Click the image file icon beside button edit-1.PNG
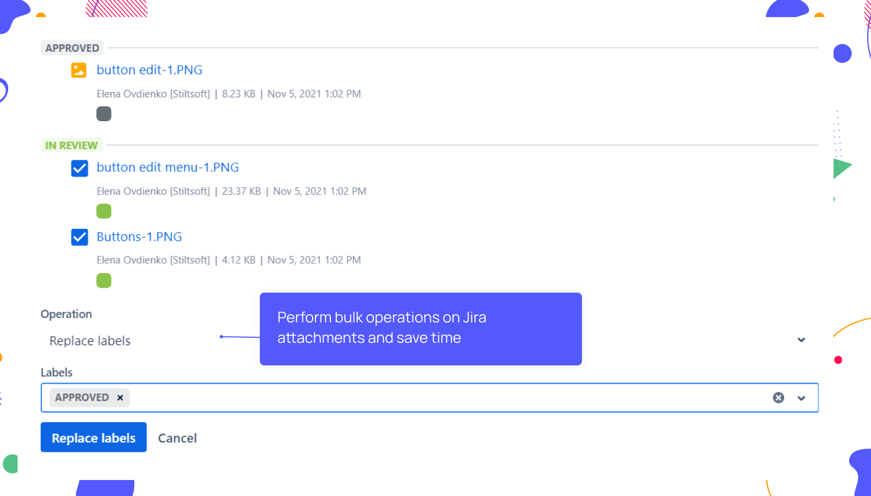This screenshot has height=496, width=871. (79, 70)
